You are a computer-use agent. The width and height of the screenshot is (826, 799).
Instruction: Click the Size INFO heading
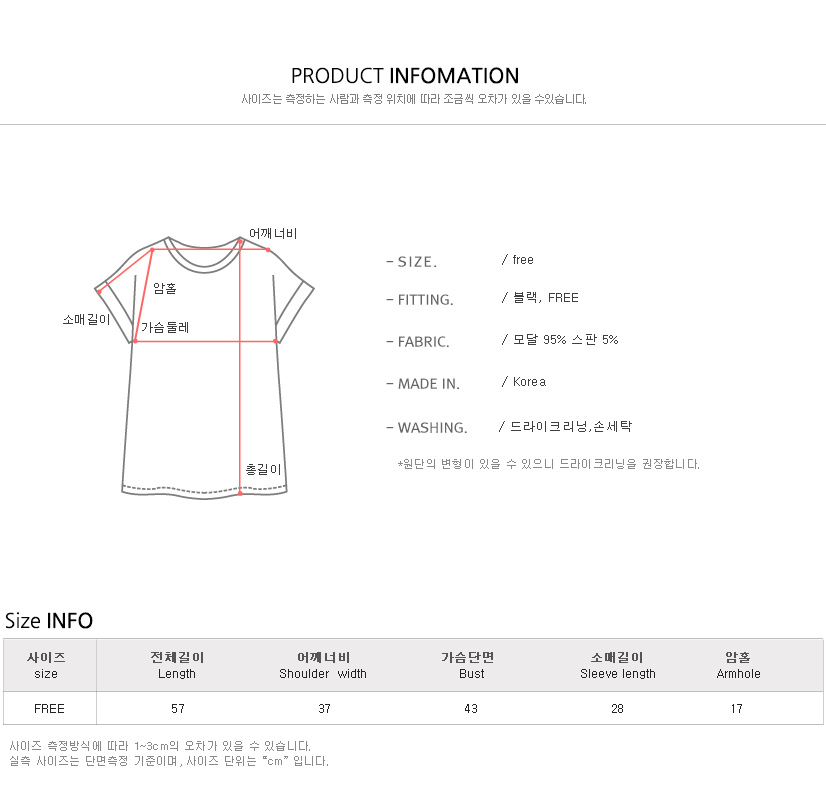49,620
